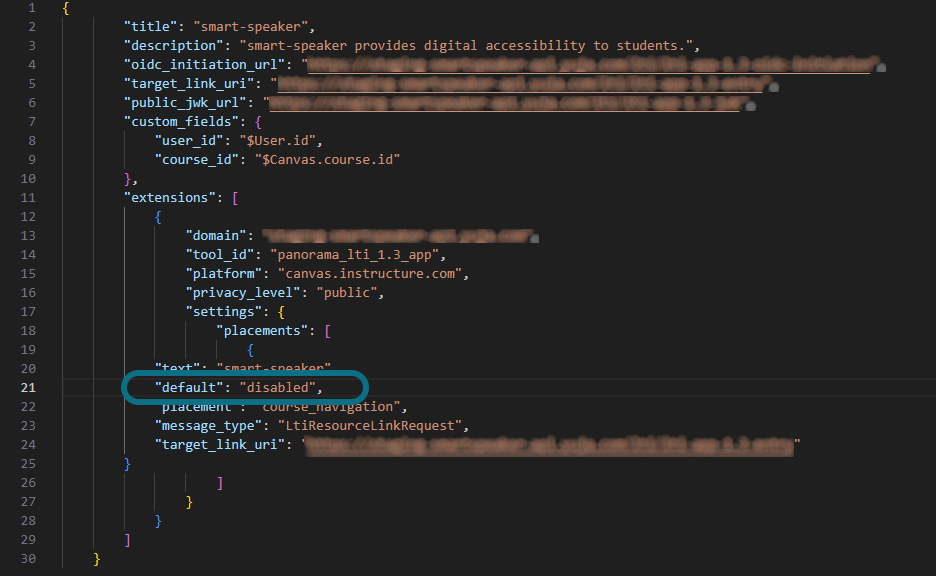
Task: Click the closing bracket on line 29
Action: 127,540
